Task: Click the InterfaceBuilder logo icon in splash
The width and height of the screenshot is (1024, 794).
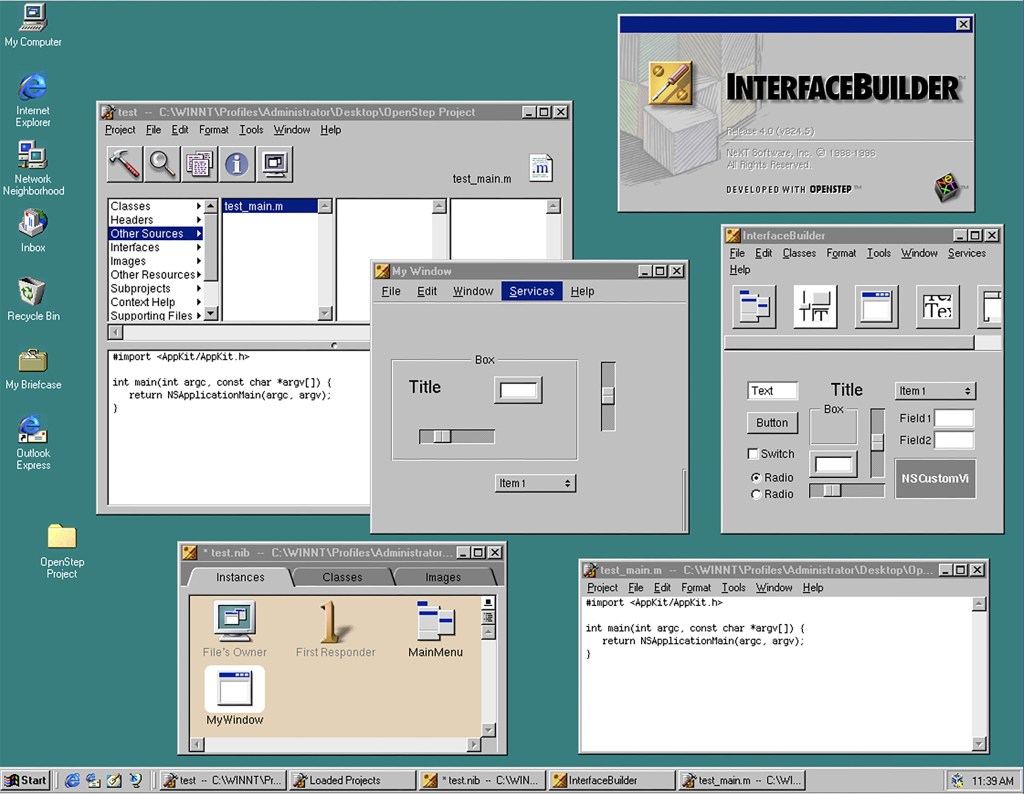Action: click(x=670, y=84)
